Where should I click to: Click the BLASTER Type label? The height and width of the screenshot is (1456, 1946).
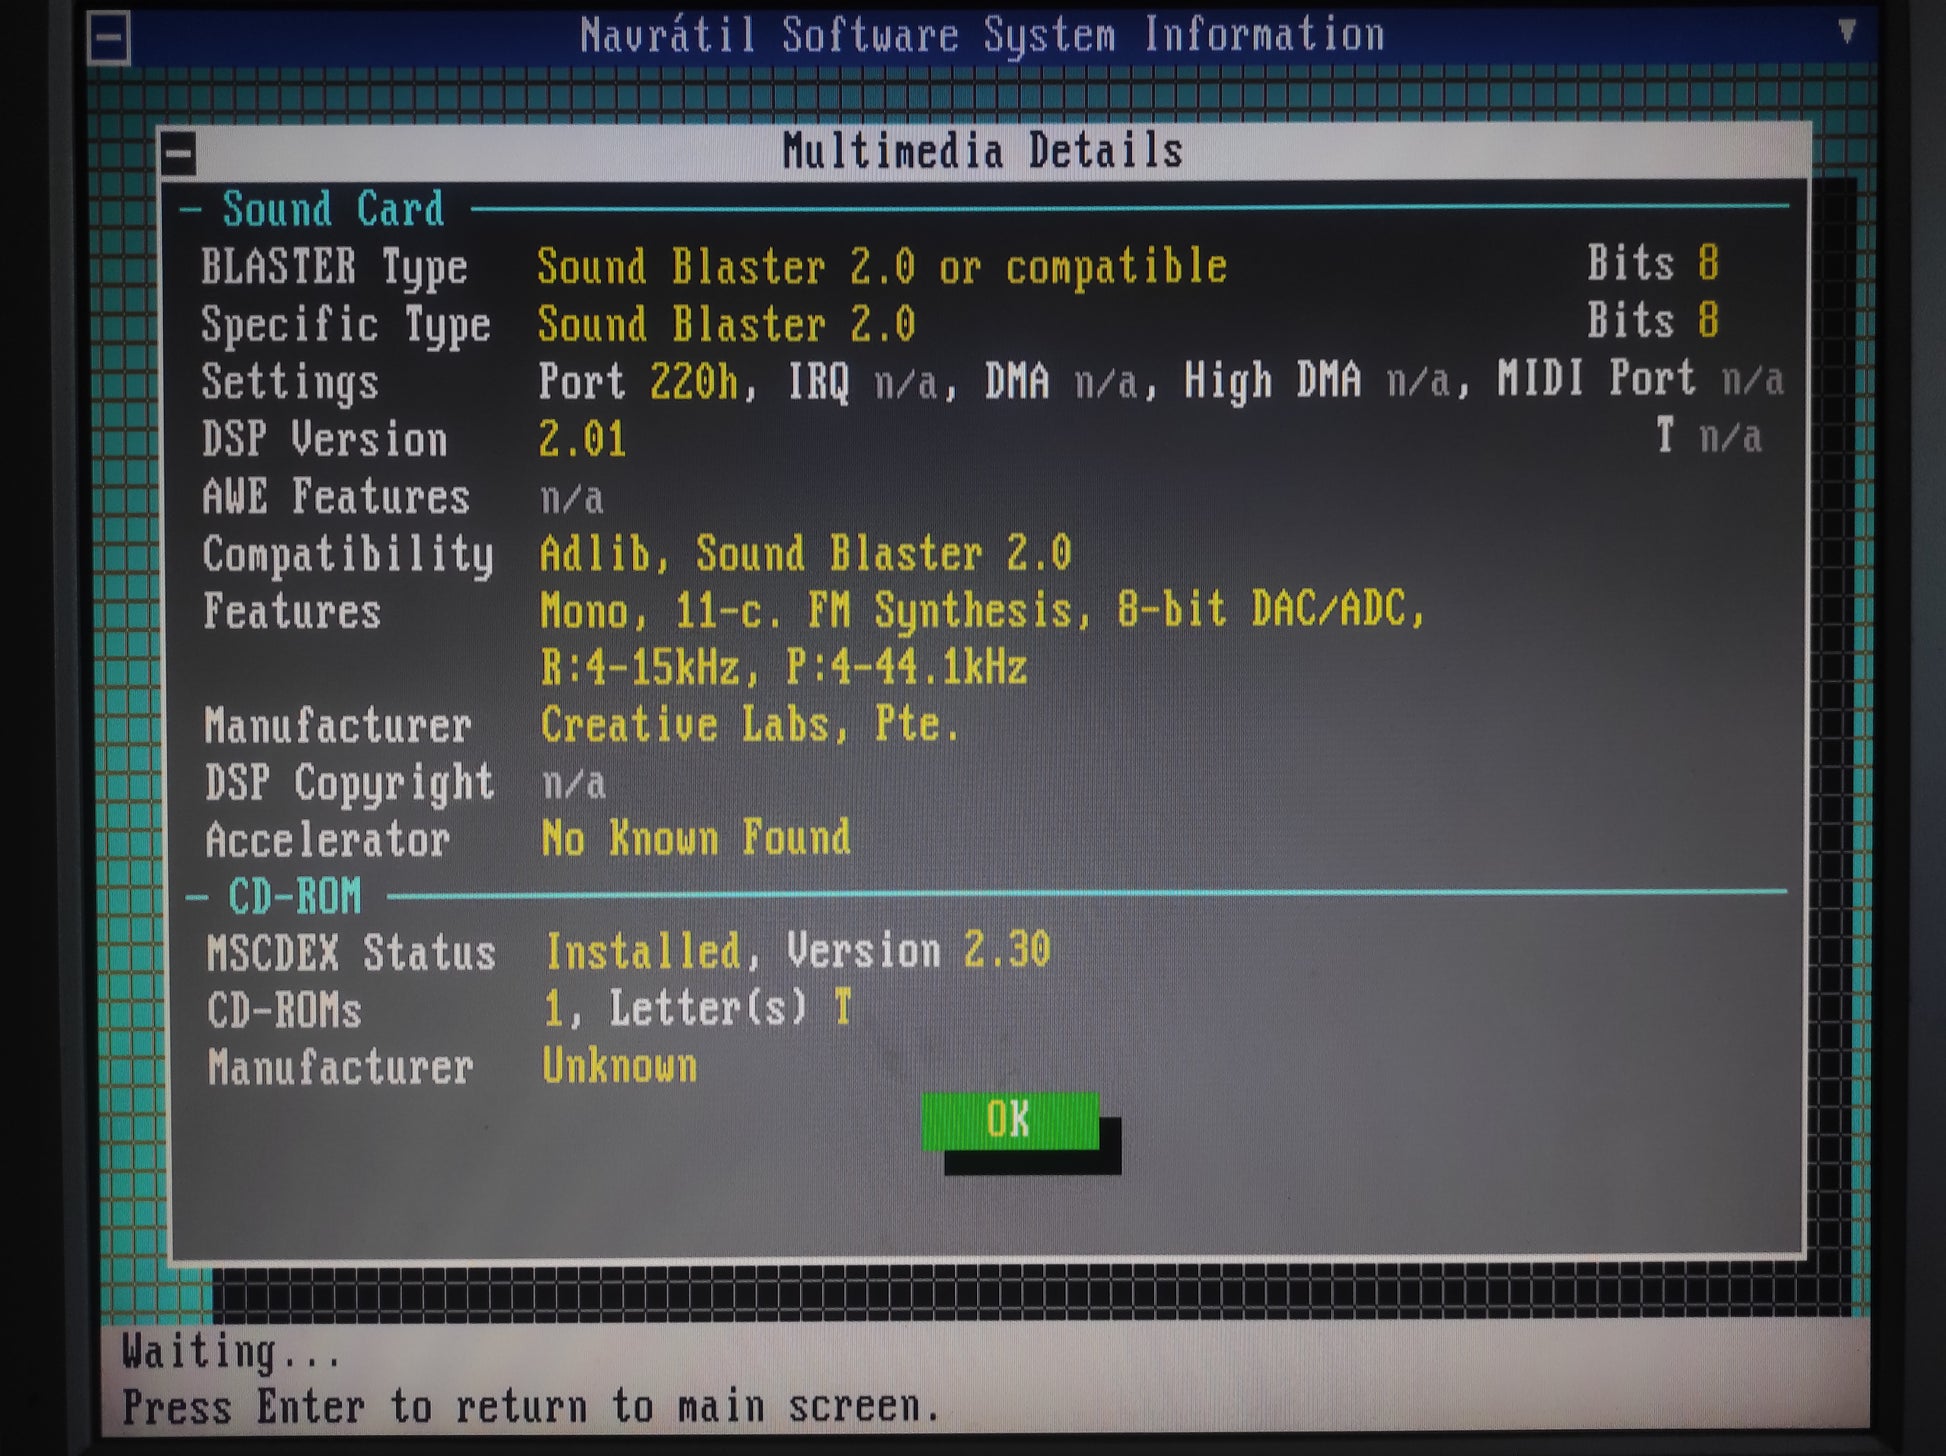pos(334,268)
